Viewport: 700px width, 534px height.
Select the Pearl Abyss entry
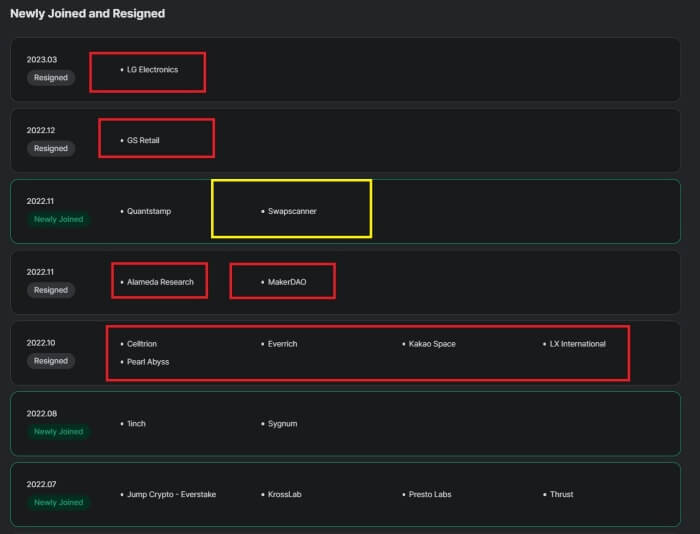[148, 362]
